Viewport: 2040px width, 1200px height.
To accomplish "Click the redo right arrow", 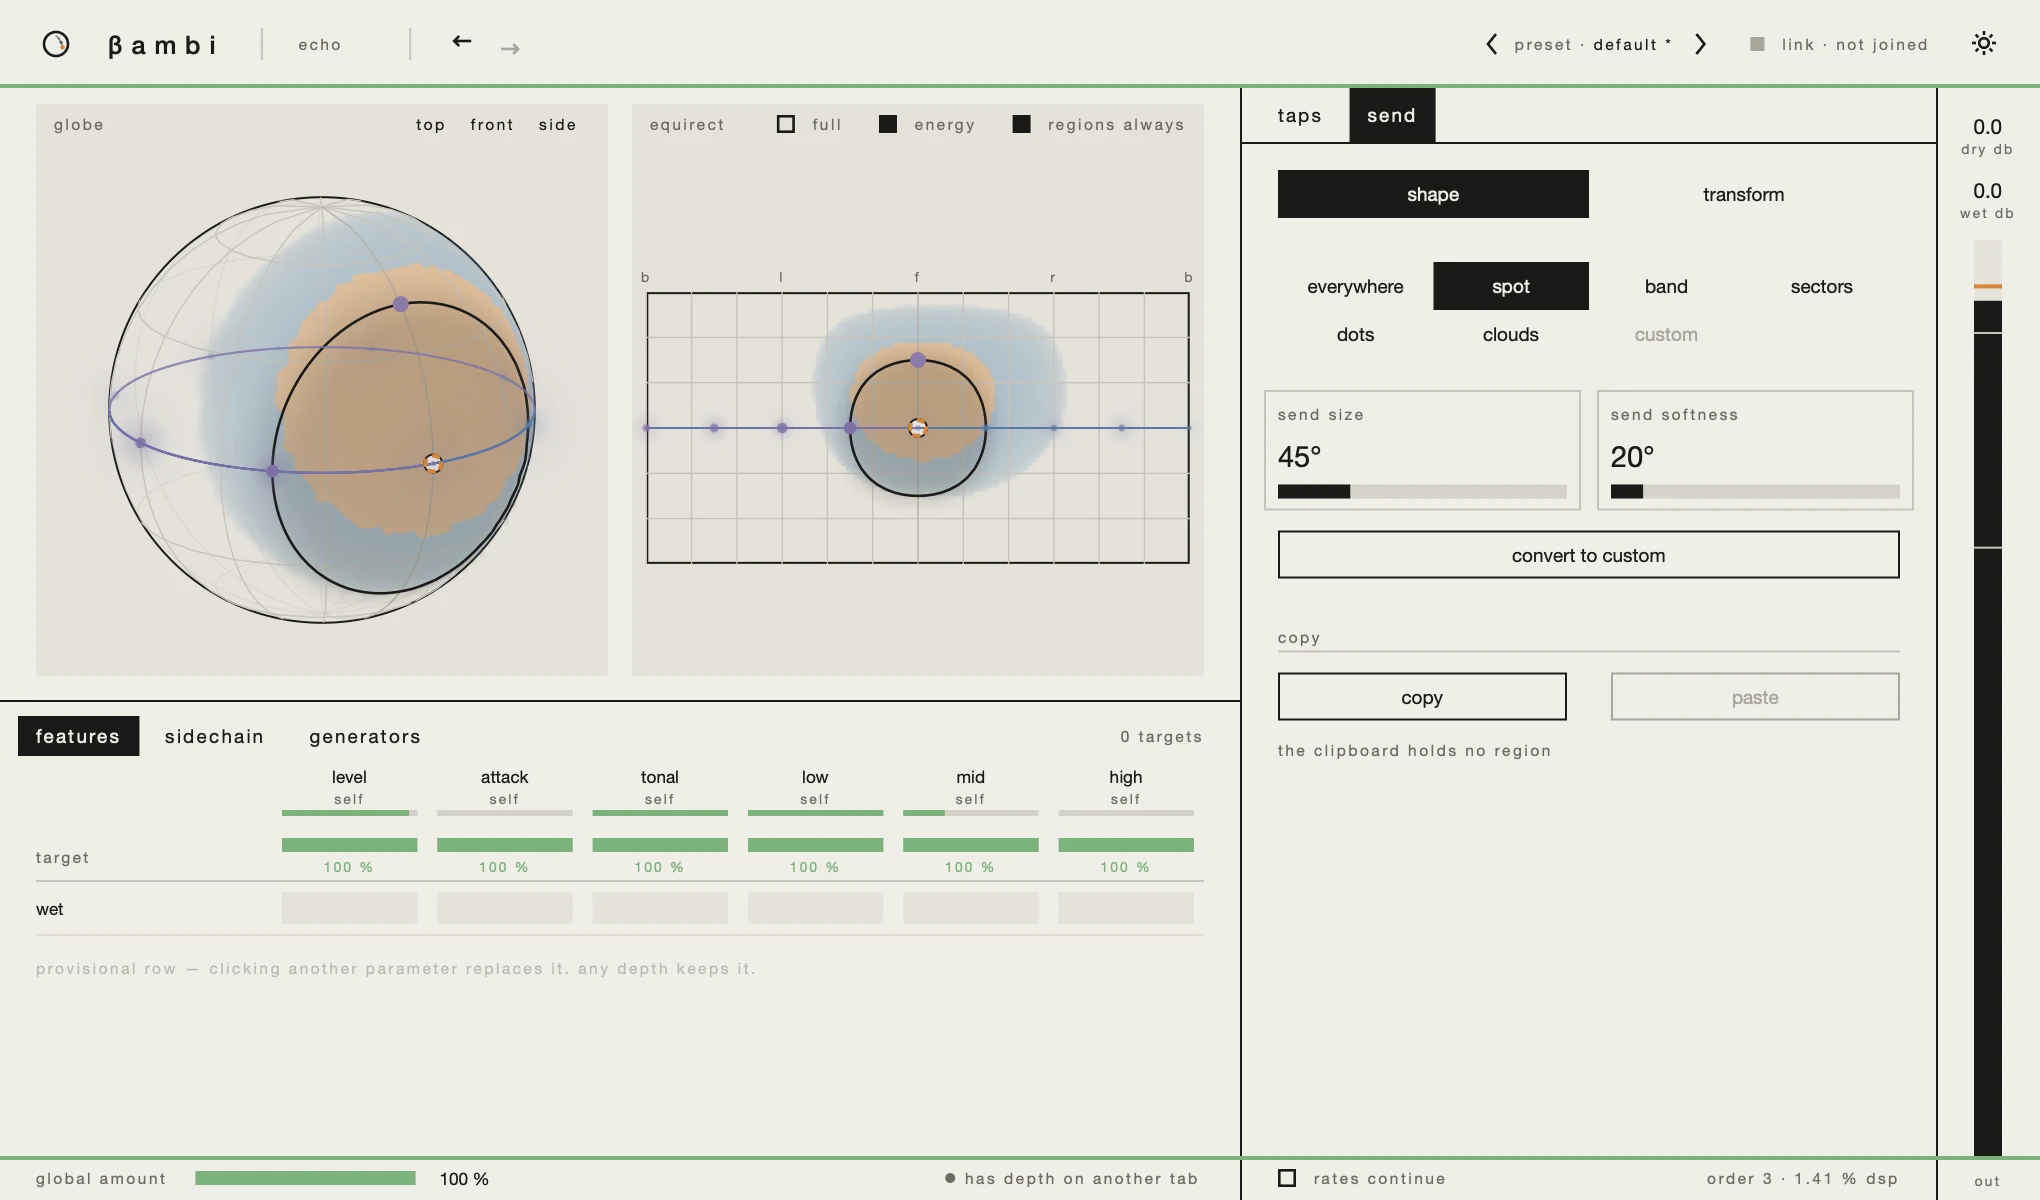I will (x=510, y=48).
